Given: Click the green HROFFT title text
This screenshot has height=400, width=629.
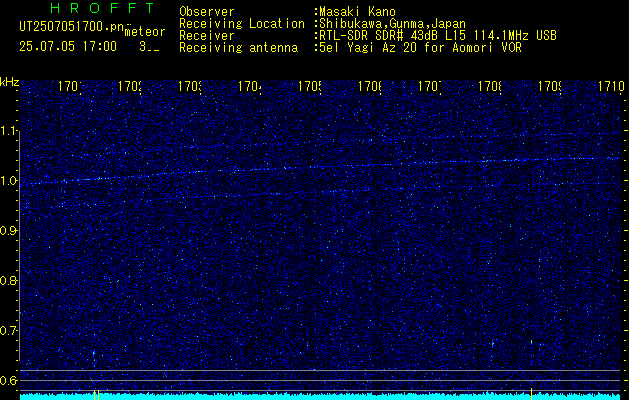Looking at the screenshot, I should click(x=103, y=8).
